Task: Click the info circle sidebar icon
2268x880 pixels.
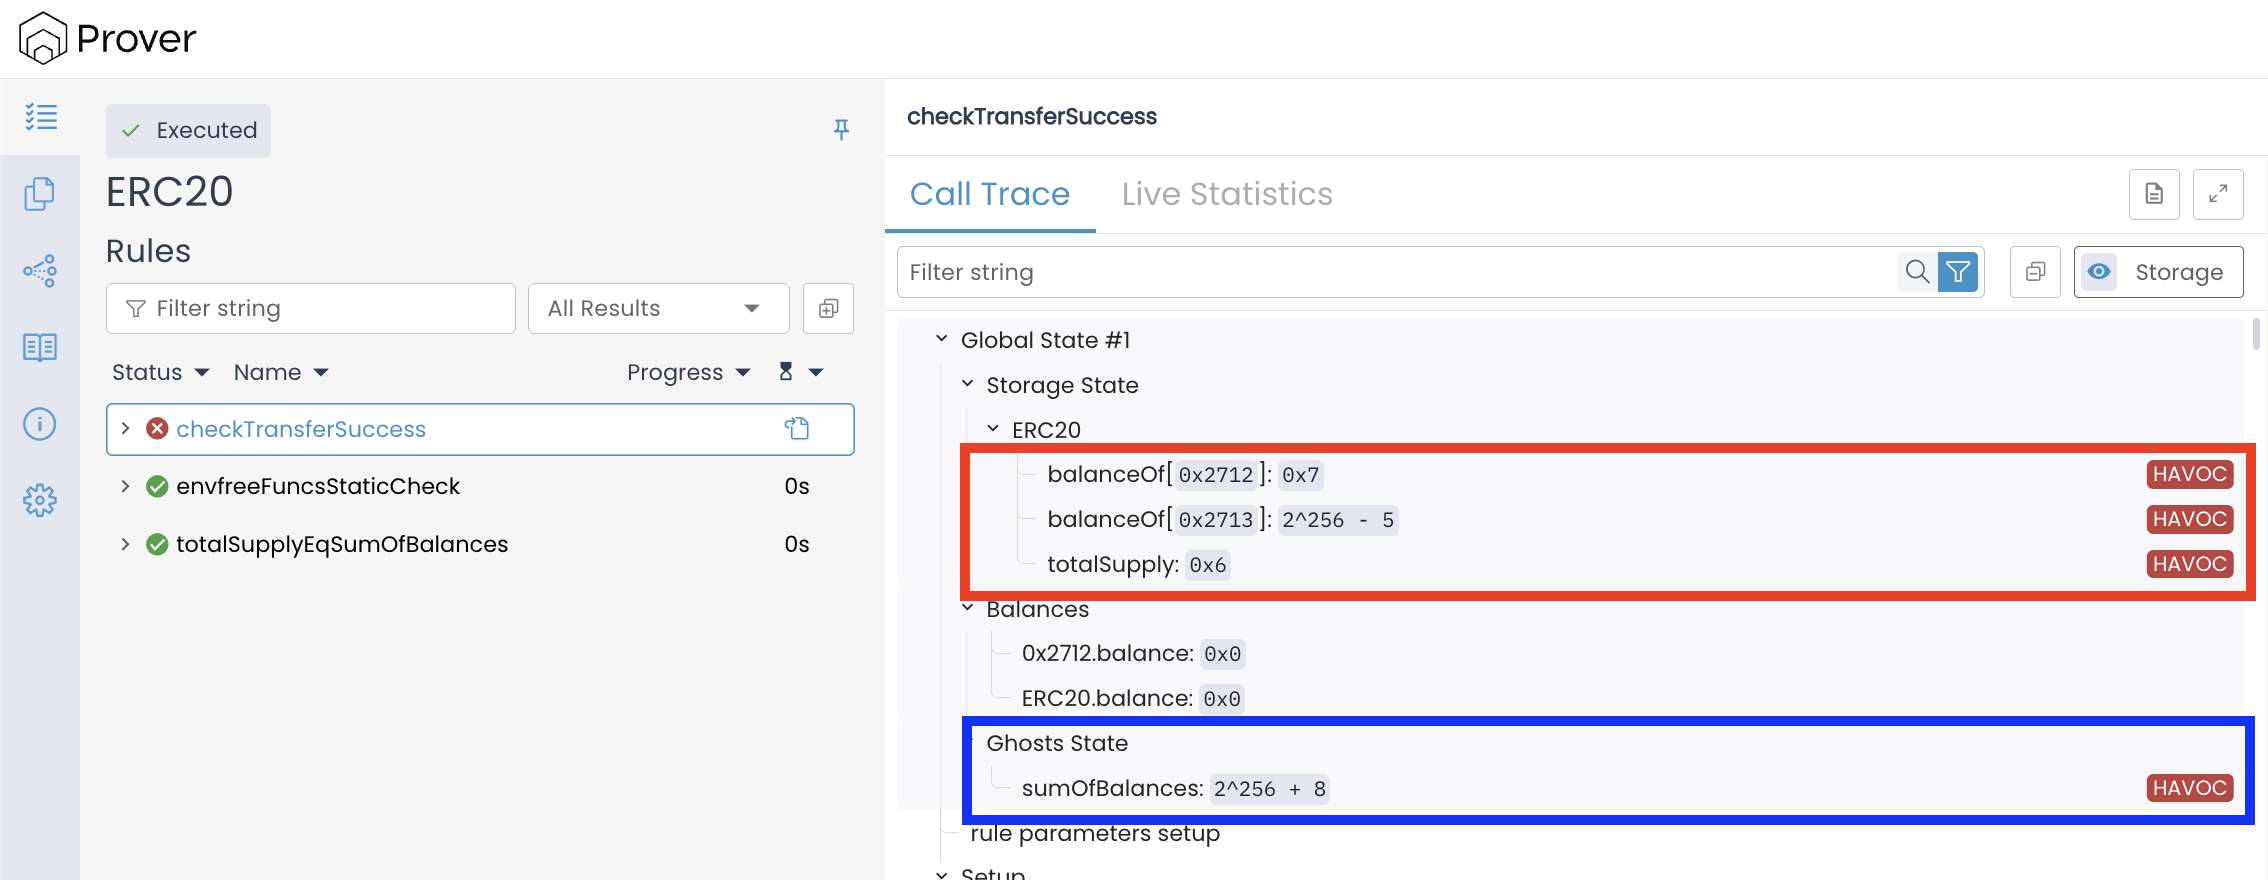Action: [40, 424]
